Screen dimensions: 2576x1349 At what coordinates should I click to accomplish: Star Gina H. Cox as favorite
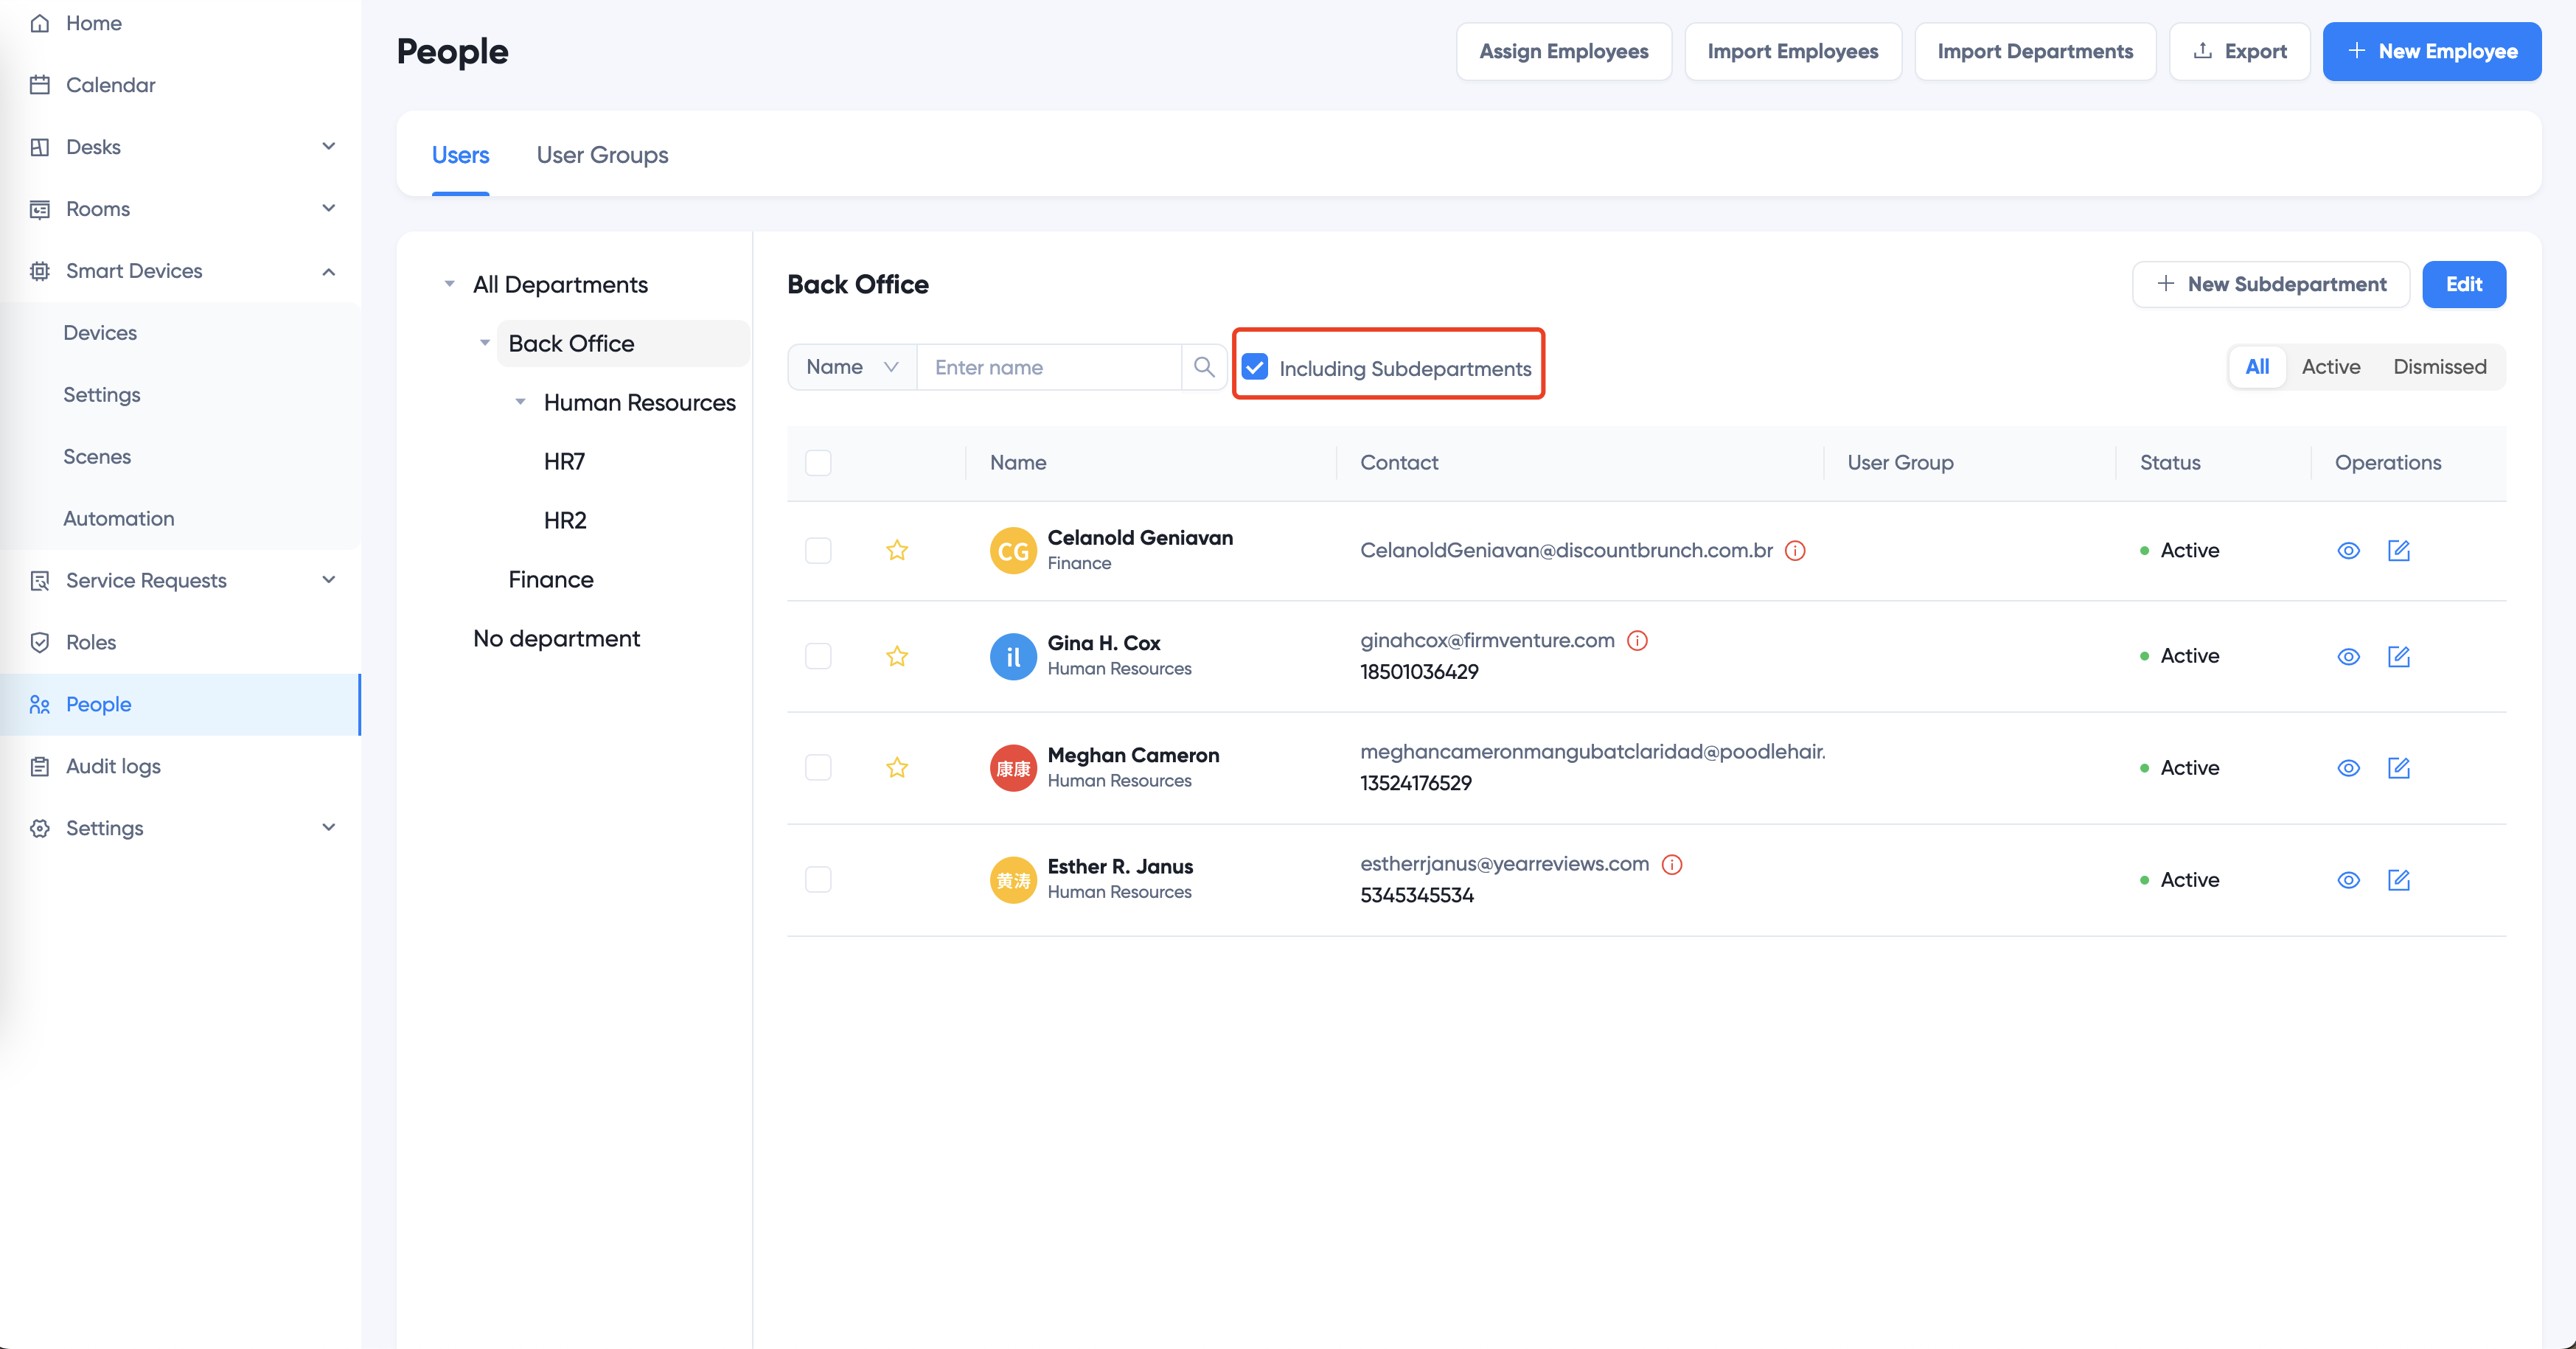[x=897, y=656]
